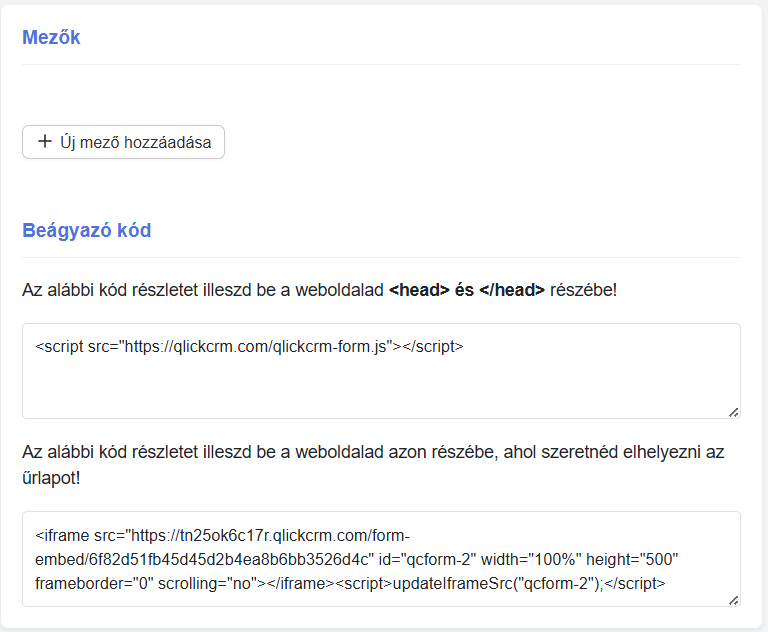
Task: Grab the resize handle of the iframe textarea
Action: click(733, 601)
